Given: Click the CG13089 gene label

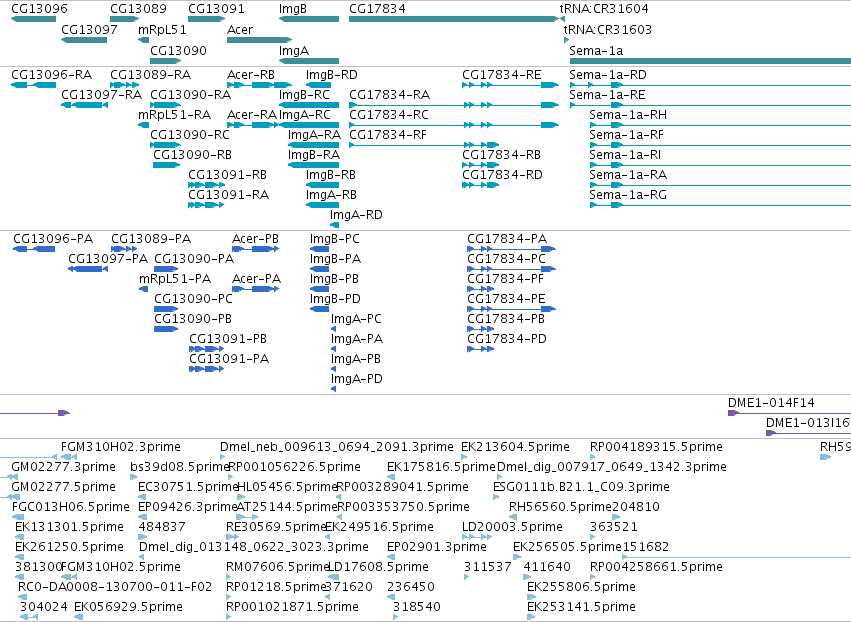Looking at the screenshot, I should tap(138, 9).
